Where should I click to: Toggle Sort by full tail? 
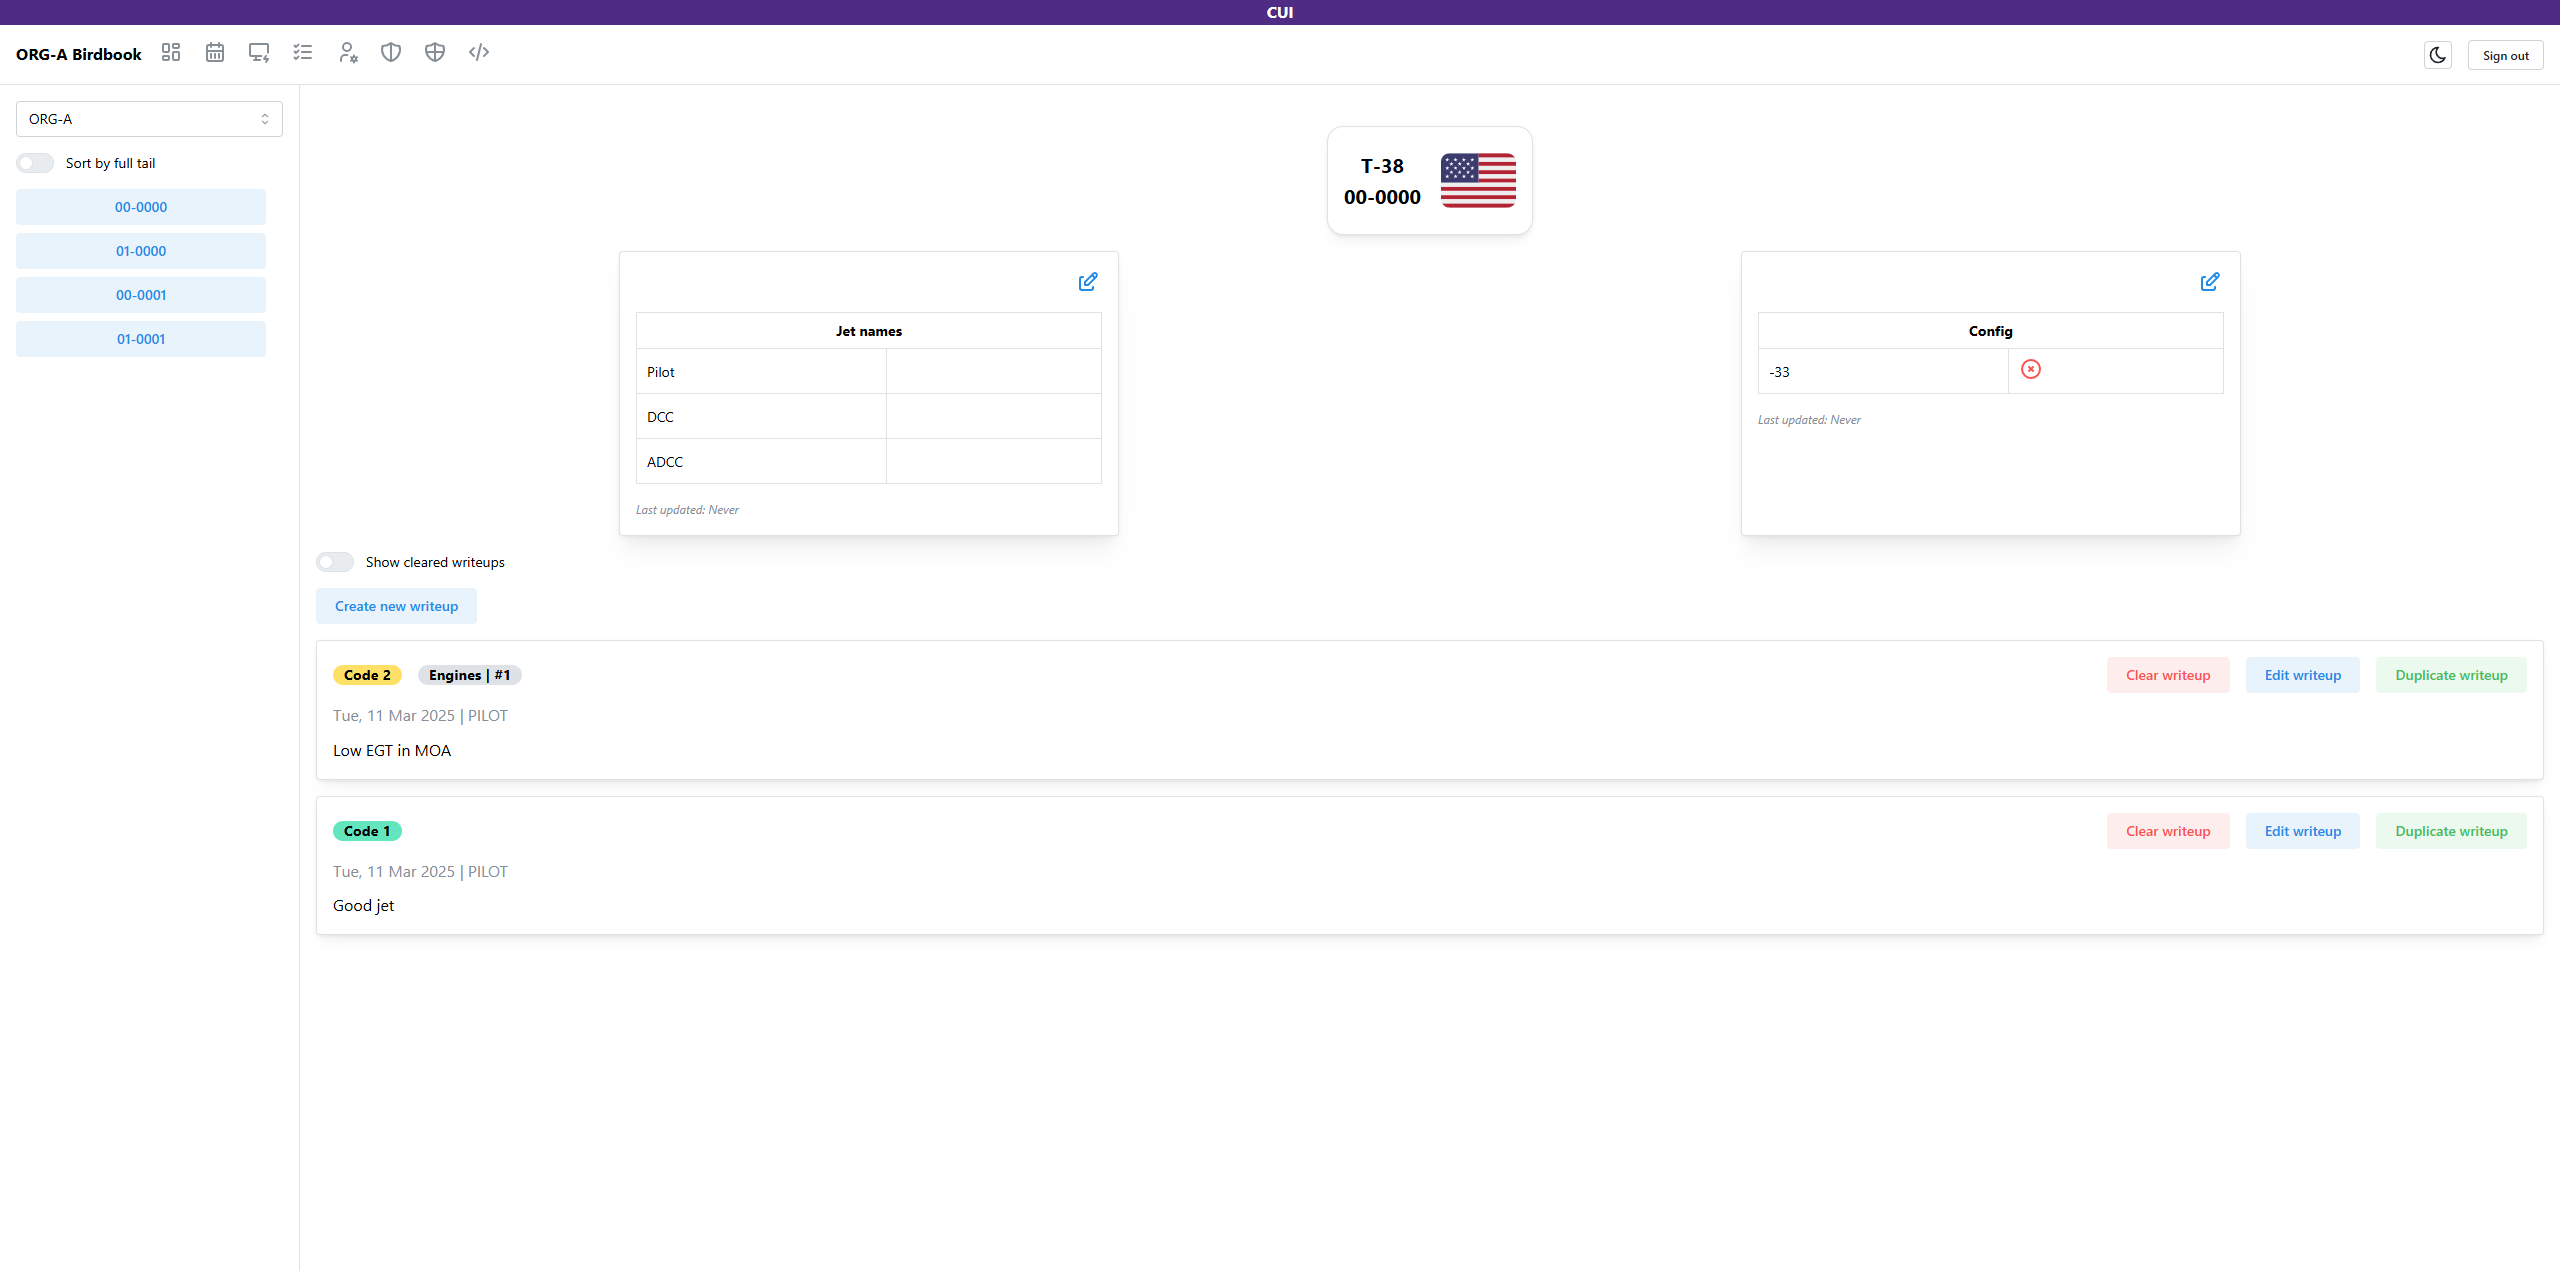pyautogui.click(x=35, y=163)
